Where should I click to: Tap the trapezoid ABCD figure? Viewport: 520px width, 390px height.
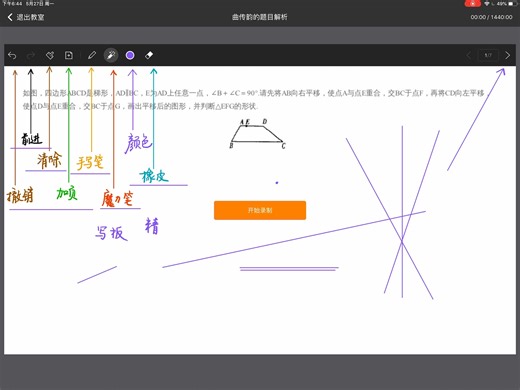point(257,134)
